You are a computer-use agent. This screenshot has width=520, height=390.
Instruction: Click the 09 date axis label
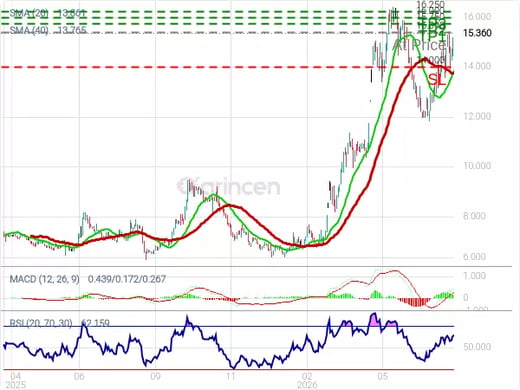(155, 377)
